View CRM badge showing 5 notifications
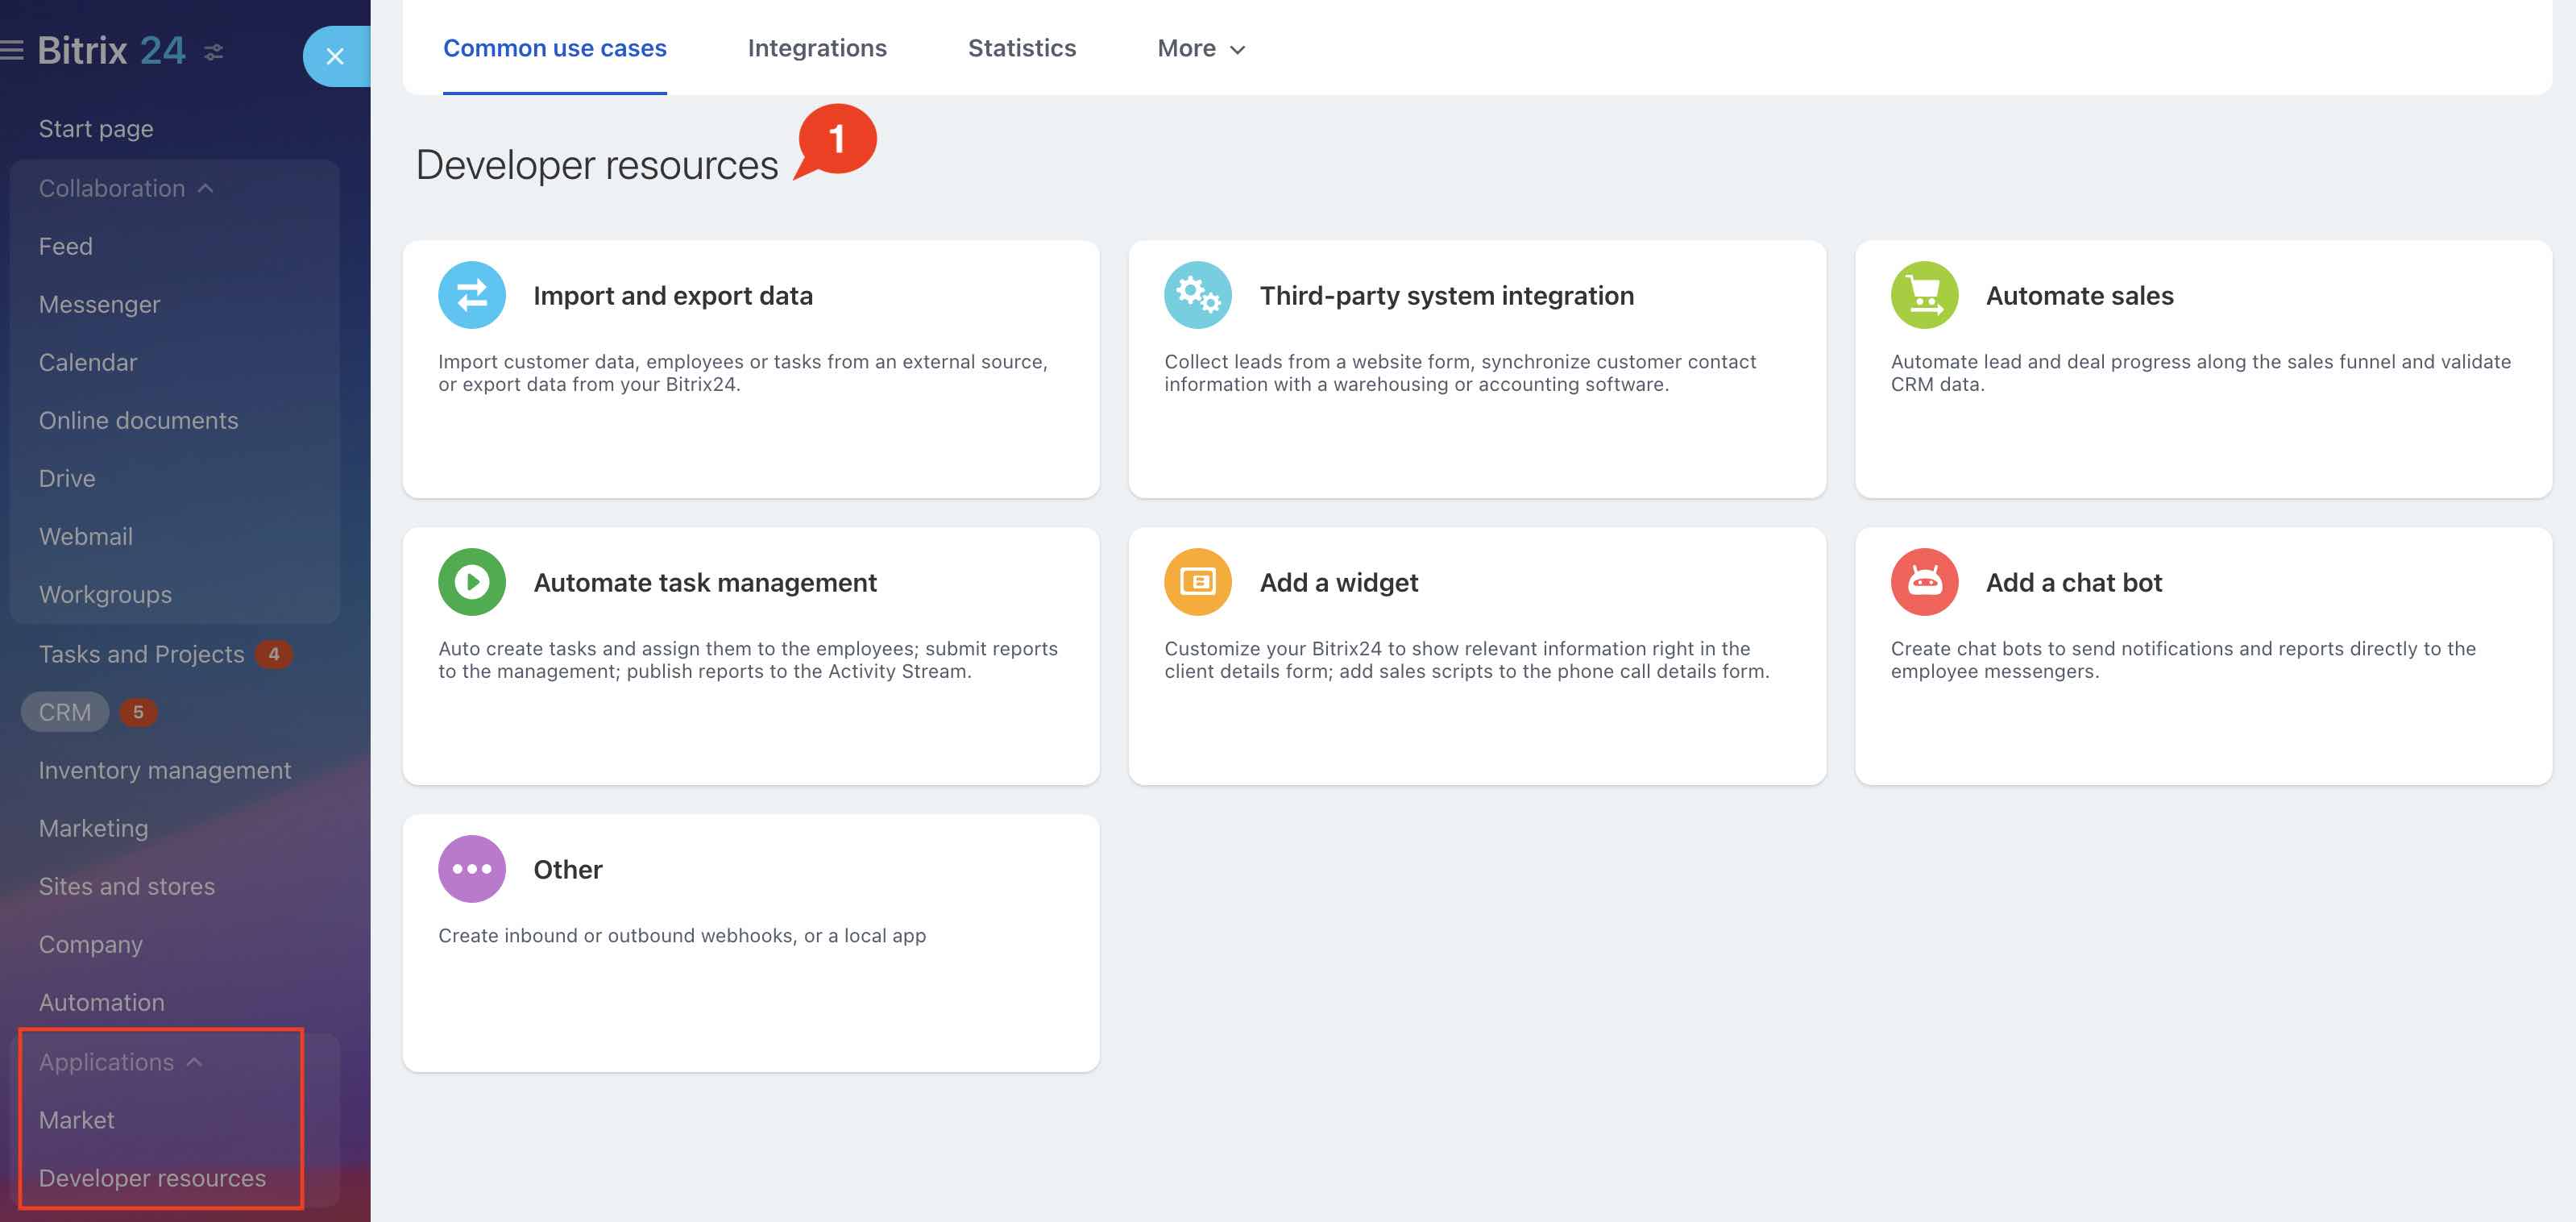The height and width of the screenshot is (1222, 2576). coord(138,713)
